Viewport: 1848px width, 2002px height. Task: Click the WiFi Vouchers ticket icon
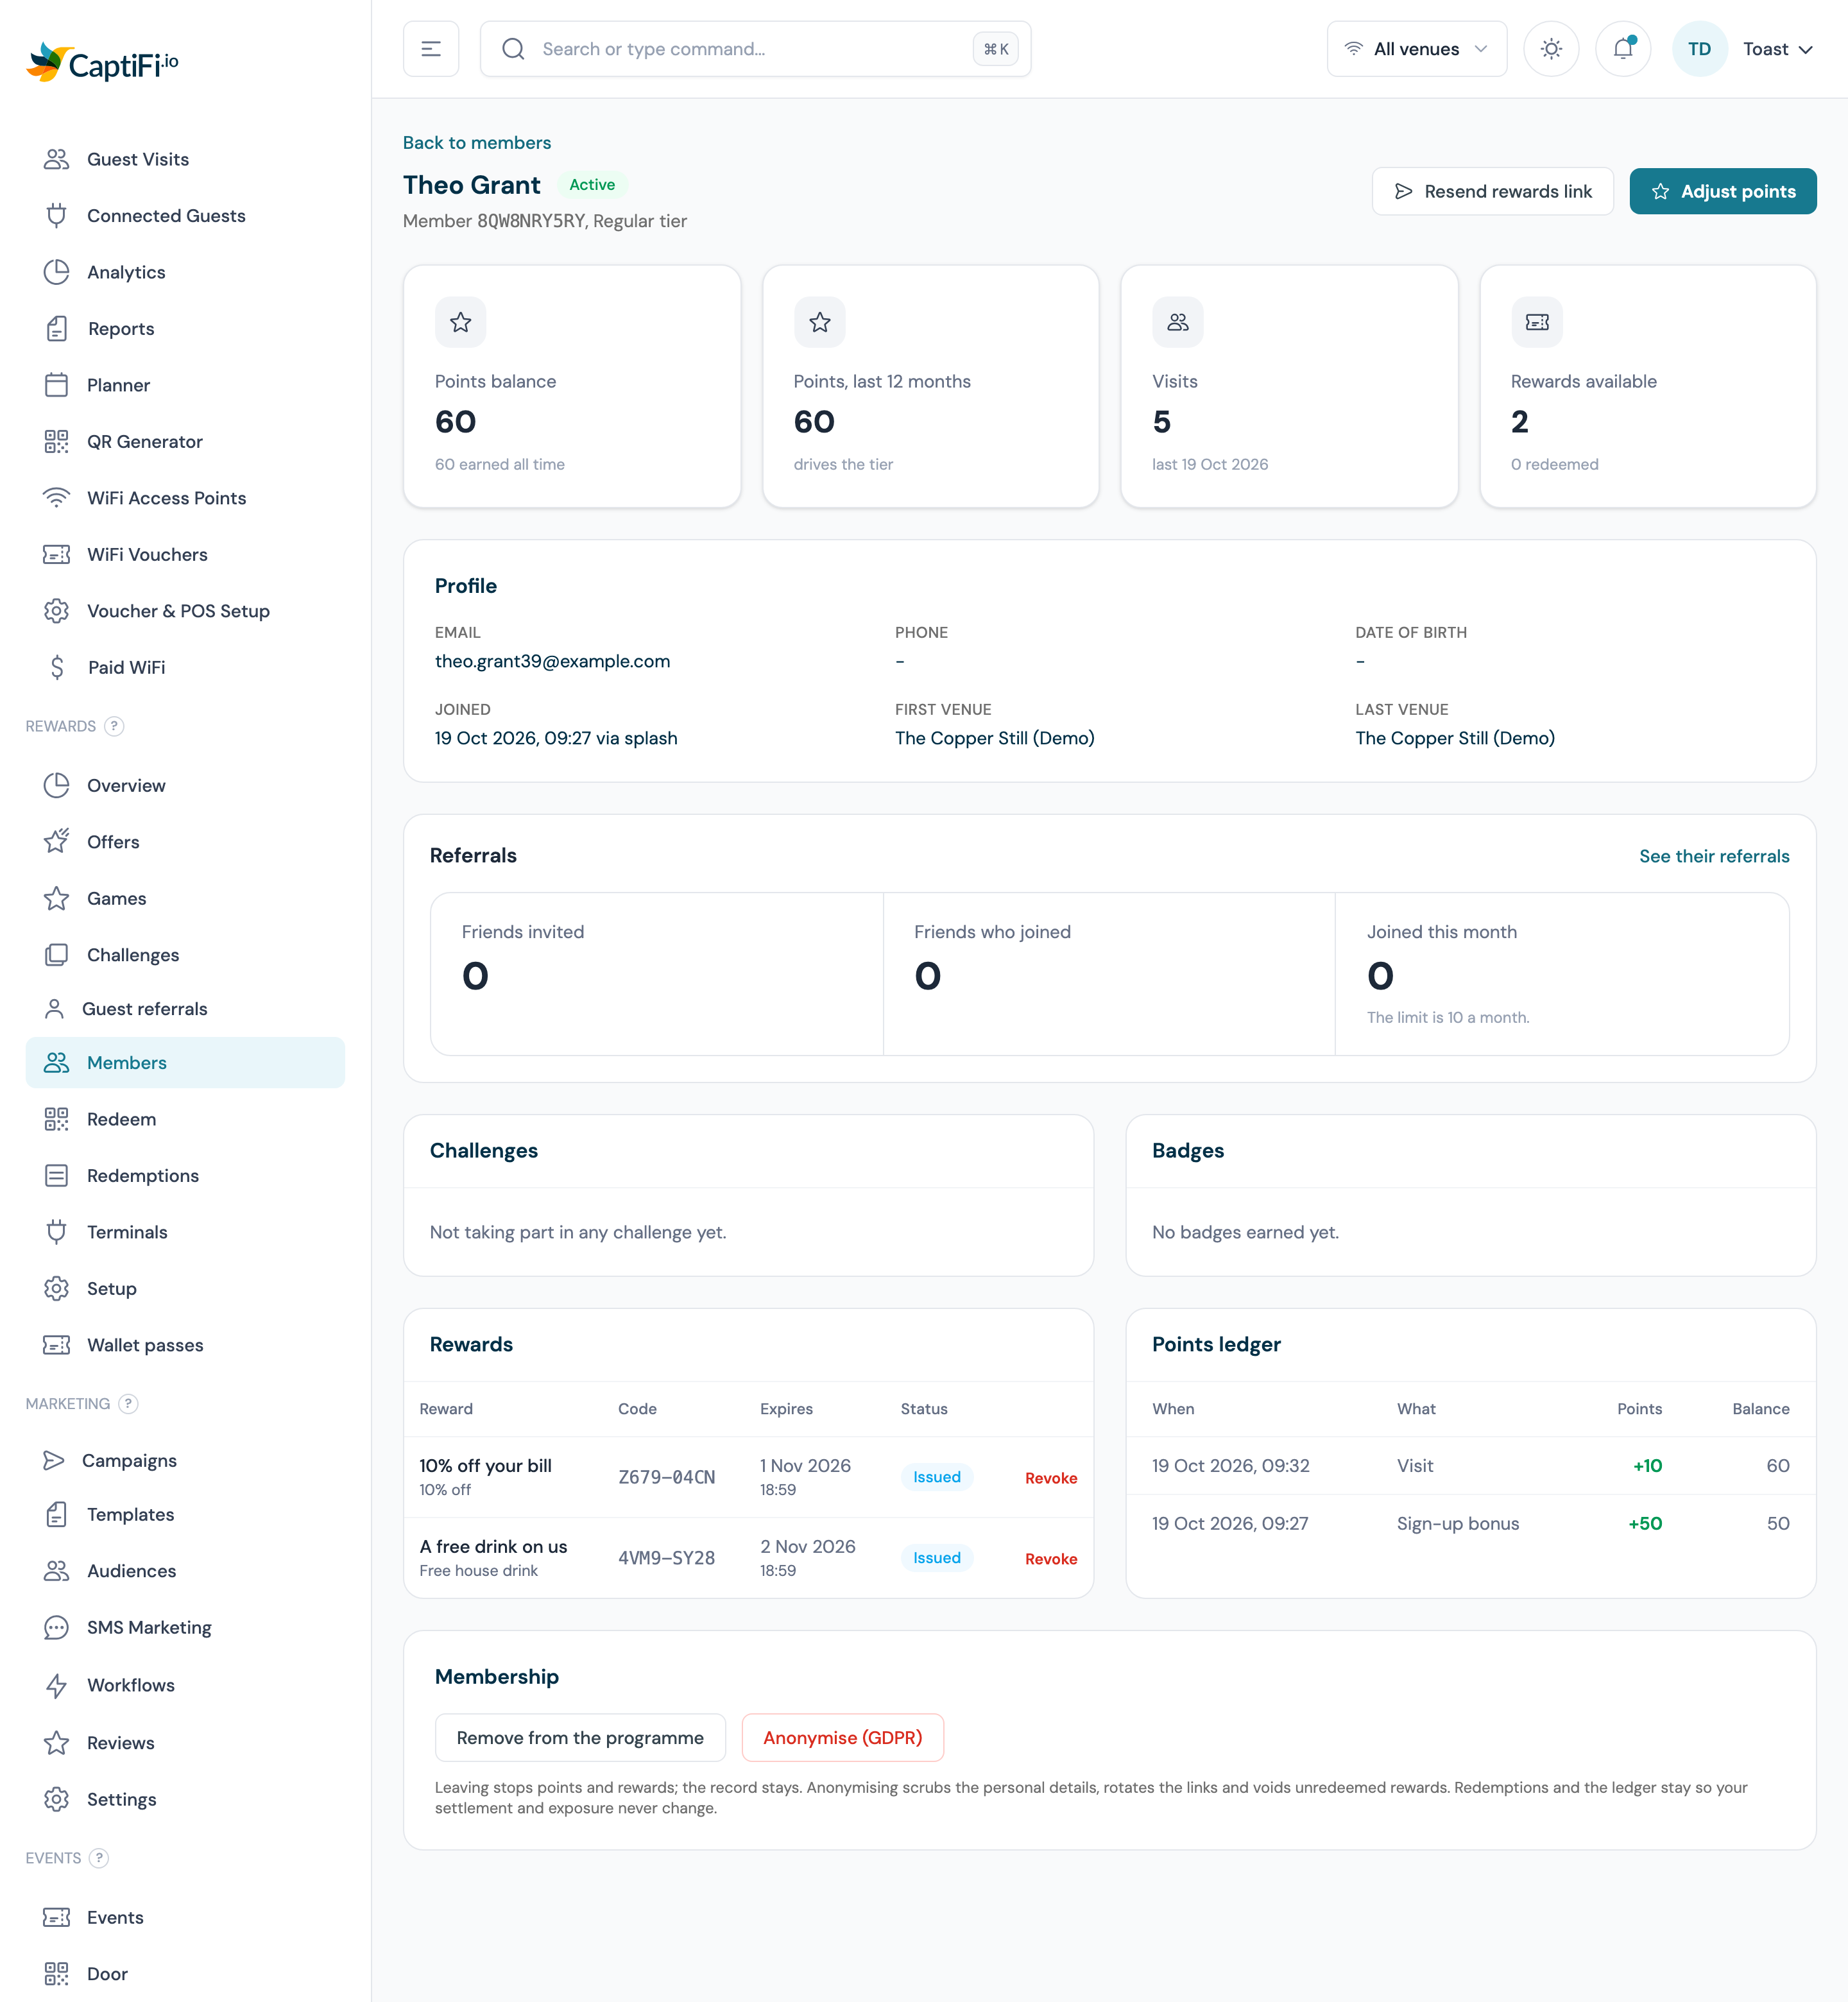(57, 555)
